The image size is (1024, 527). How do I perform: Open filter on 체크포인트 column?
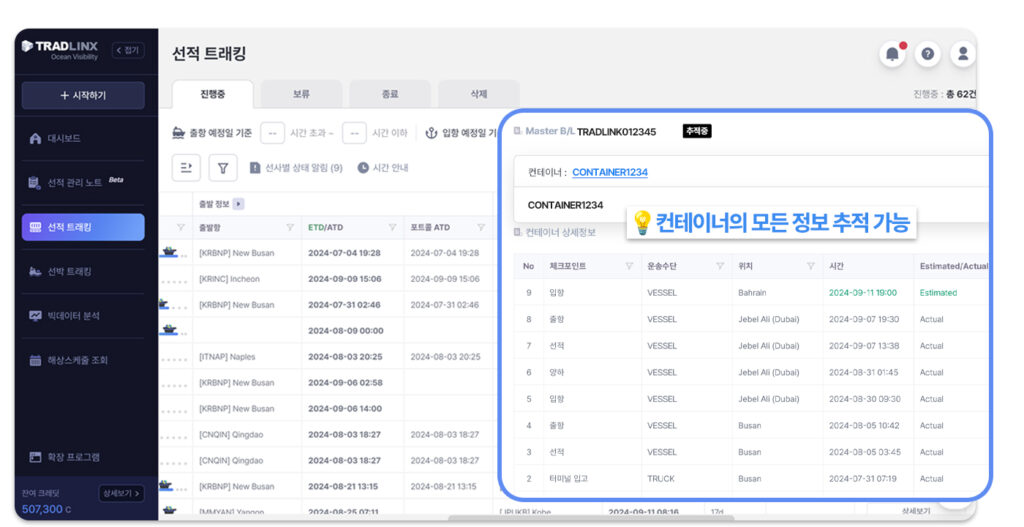tap(630, 266)
